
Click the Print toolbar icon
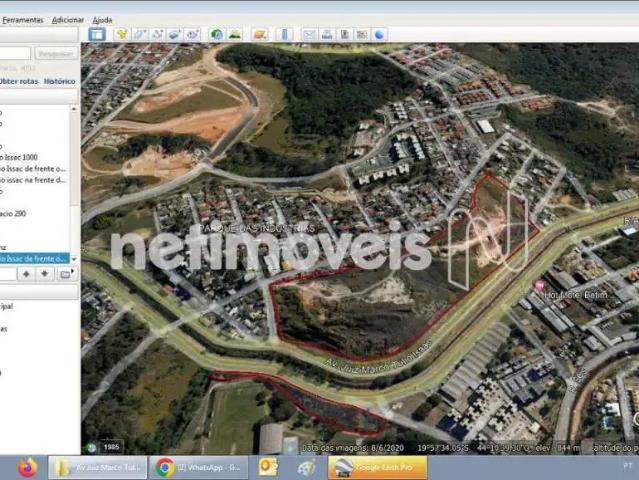pos(327,35)
